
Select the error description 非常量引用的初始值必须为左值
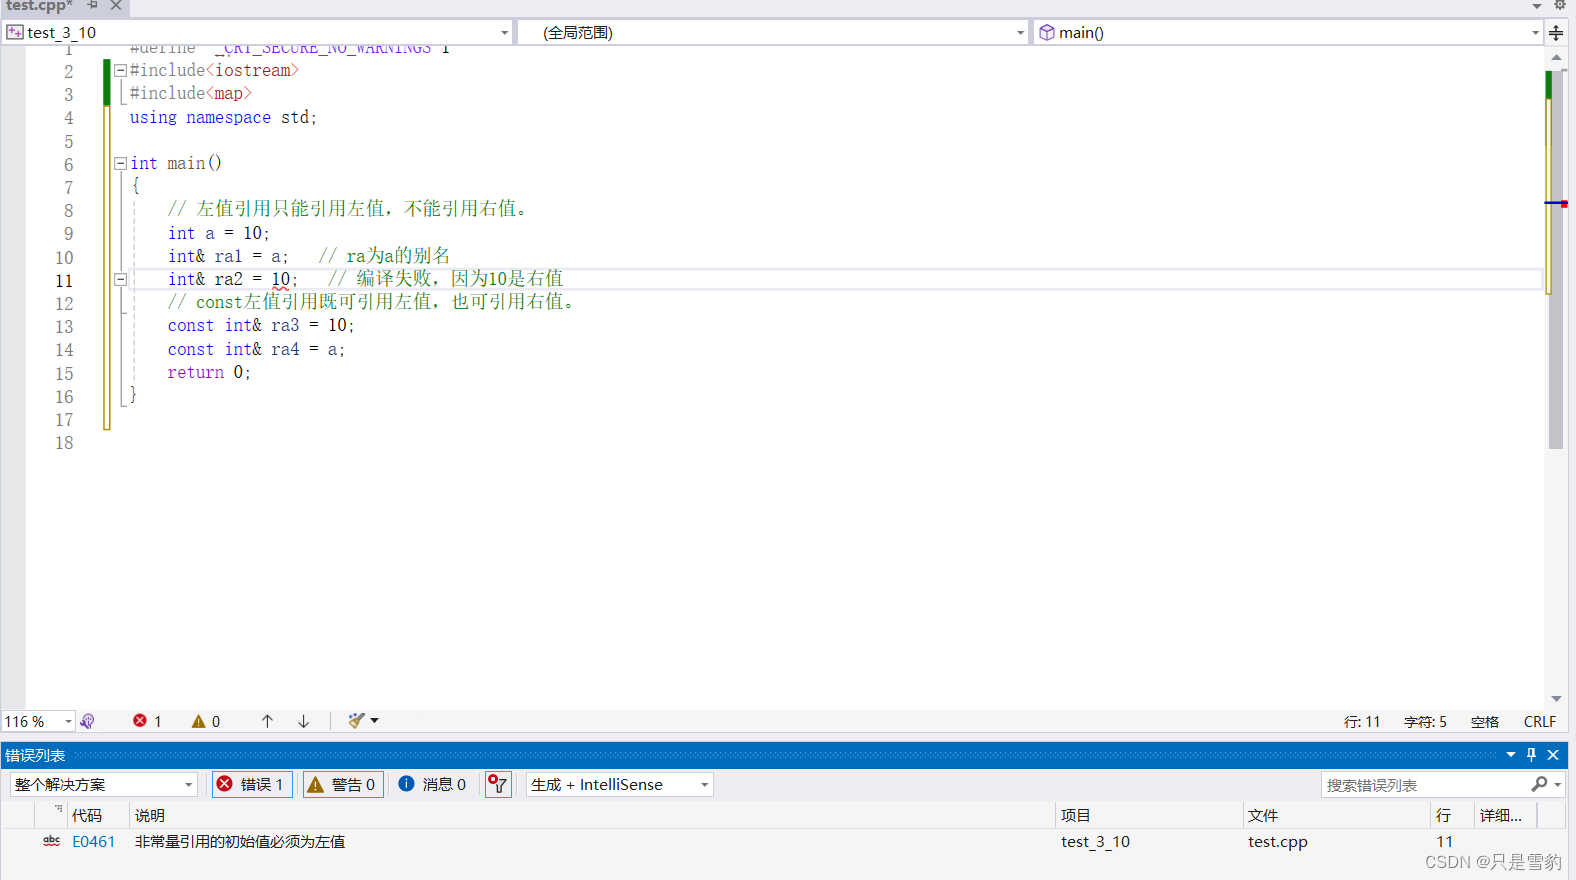[240, 842]
